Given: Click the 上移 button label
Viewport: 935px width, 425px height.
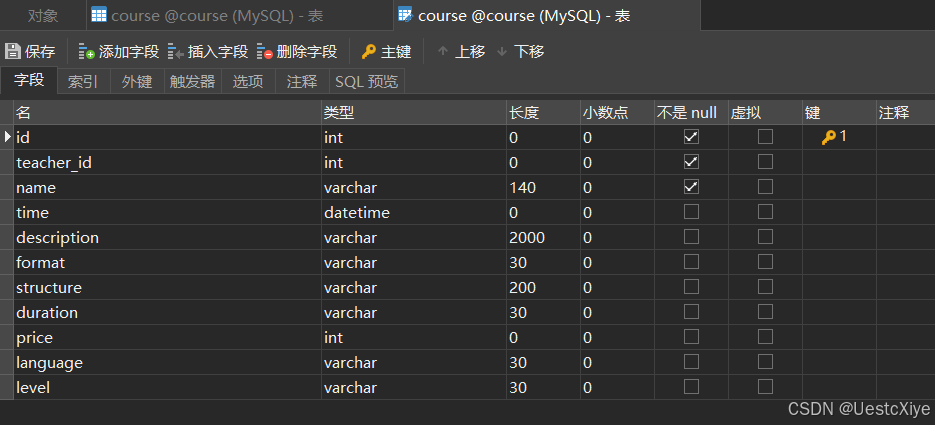Looking at the screenshot, I should [x=470, y=52].
